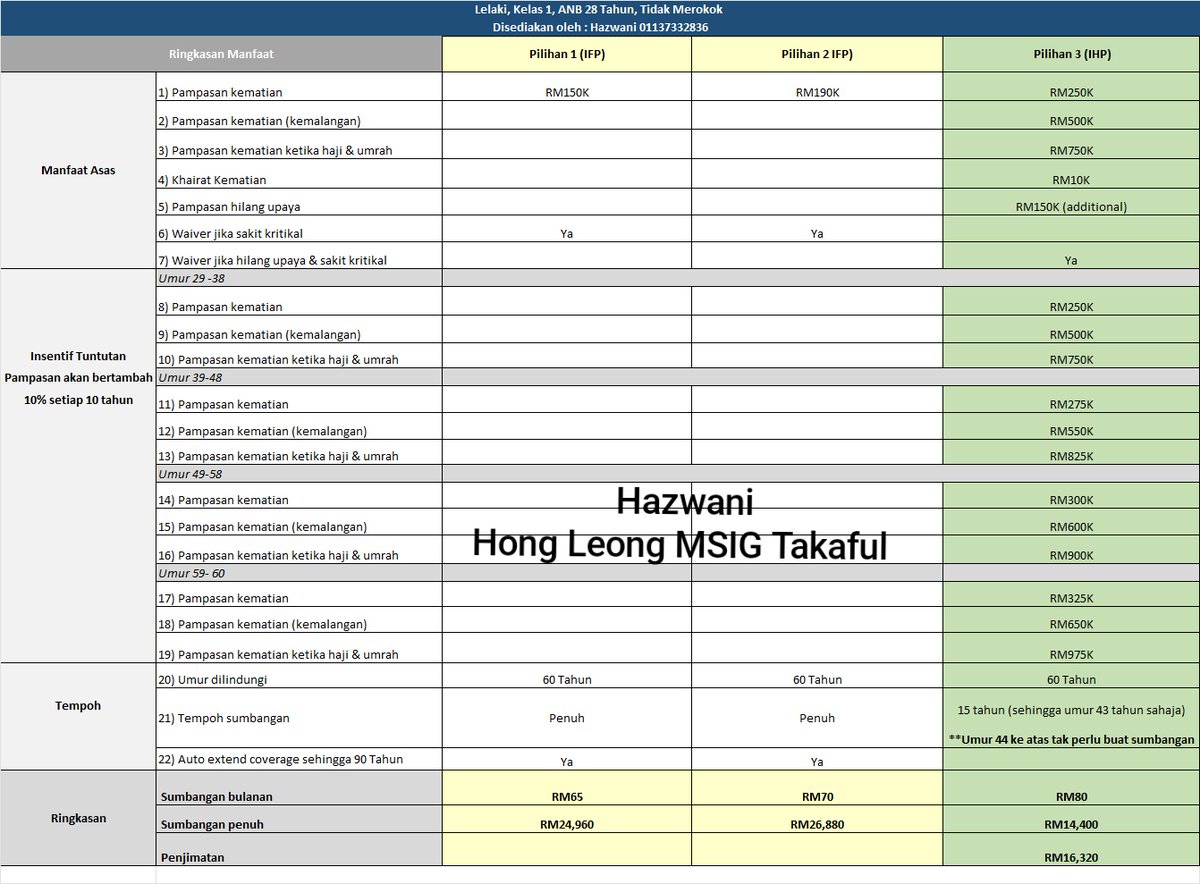Click the 'Sumbangan penuh' row label

[x=210, y=826]
